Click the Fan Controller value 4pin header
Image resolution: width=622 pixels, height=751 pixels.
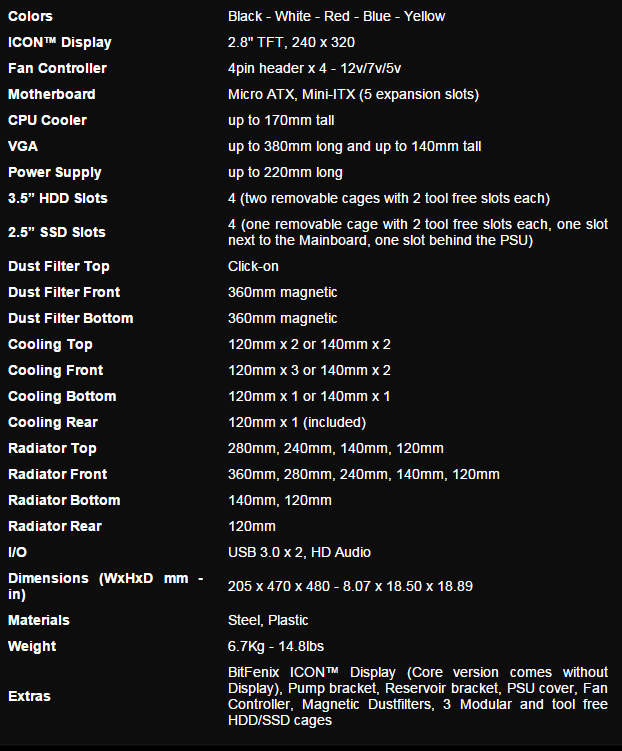pyautogui.click(x=314, y=68)
